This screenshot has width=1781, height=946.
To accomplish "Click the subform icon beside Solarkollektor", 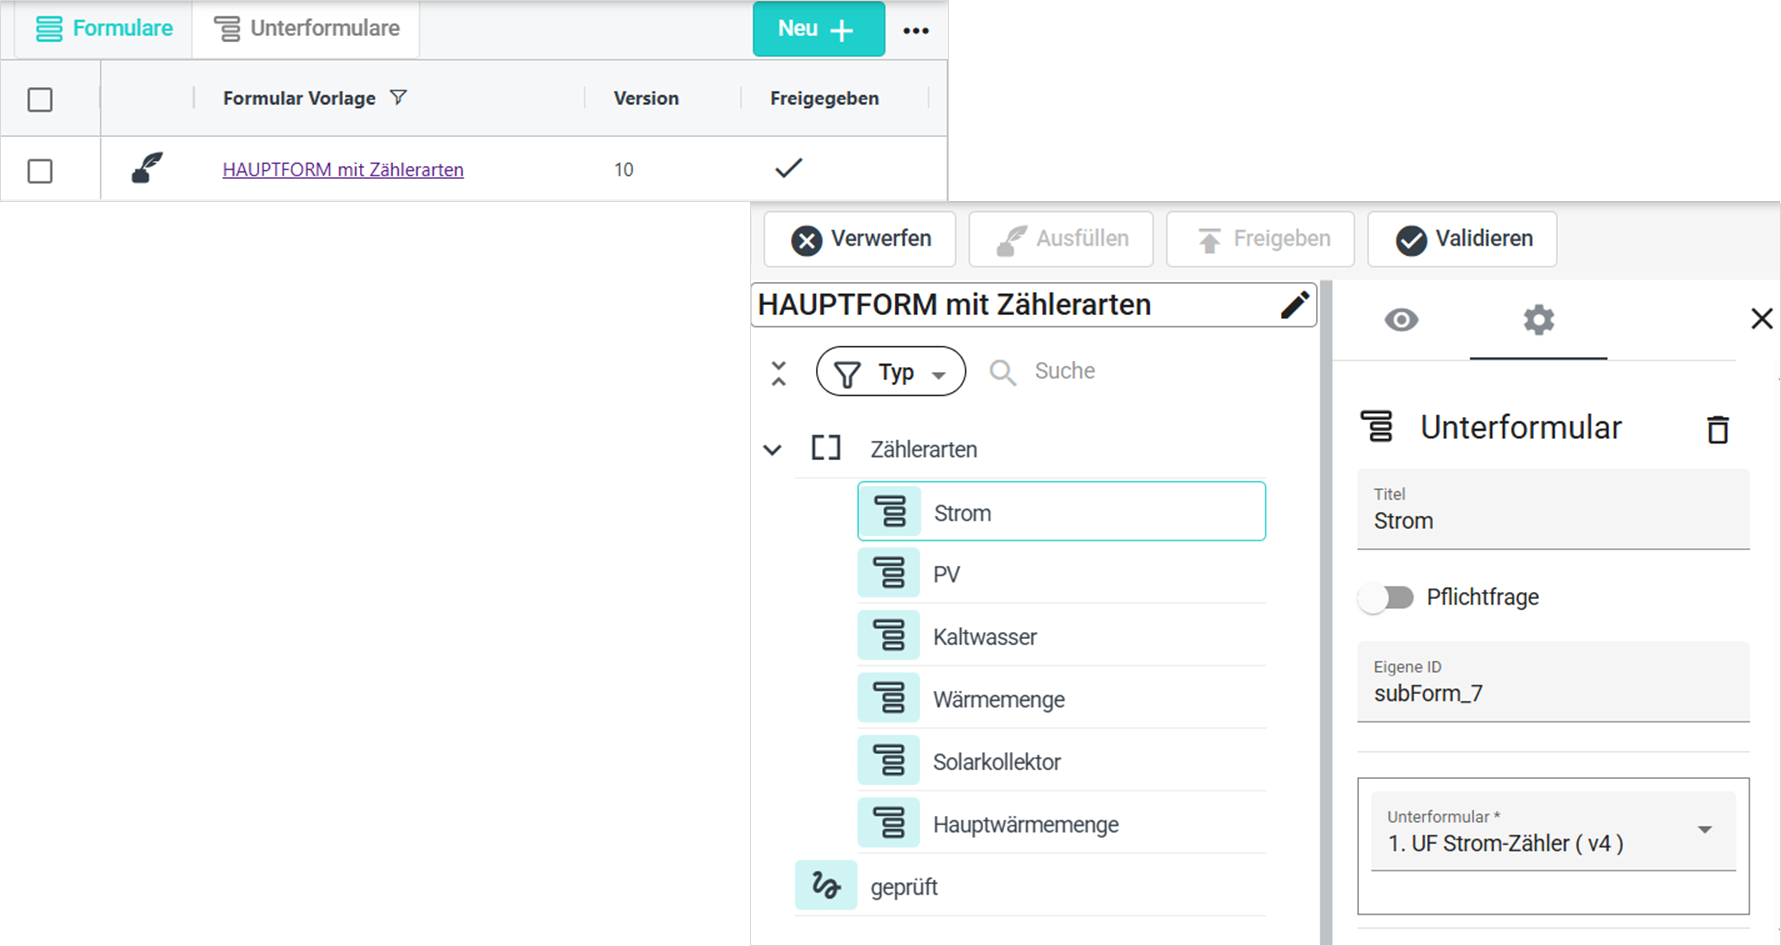I will pos(889,761).
